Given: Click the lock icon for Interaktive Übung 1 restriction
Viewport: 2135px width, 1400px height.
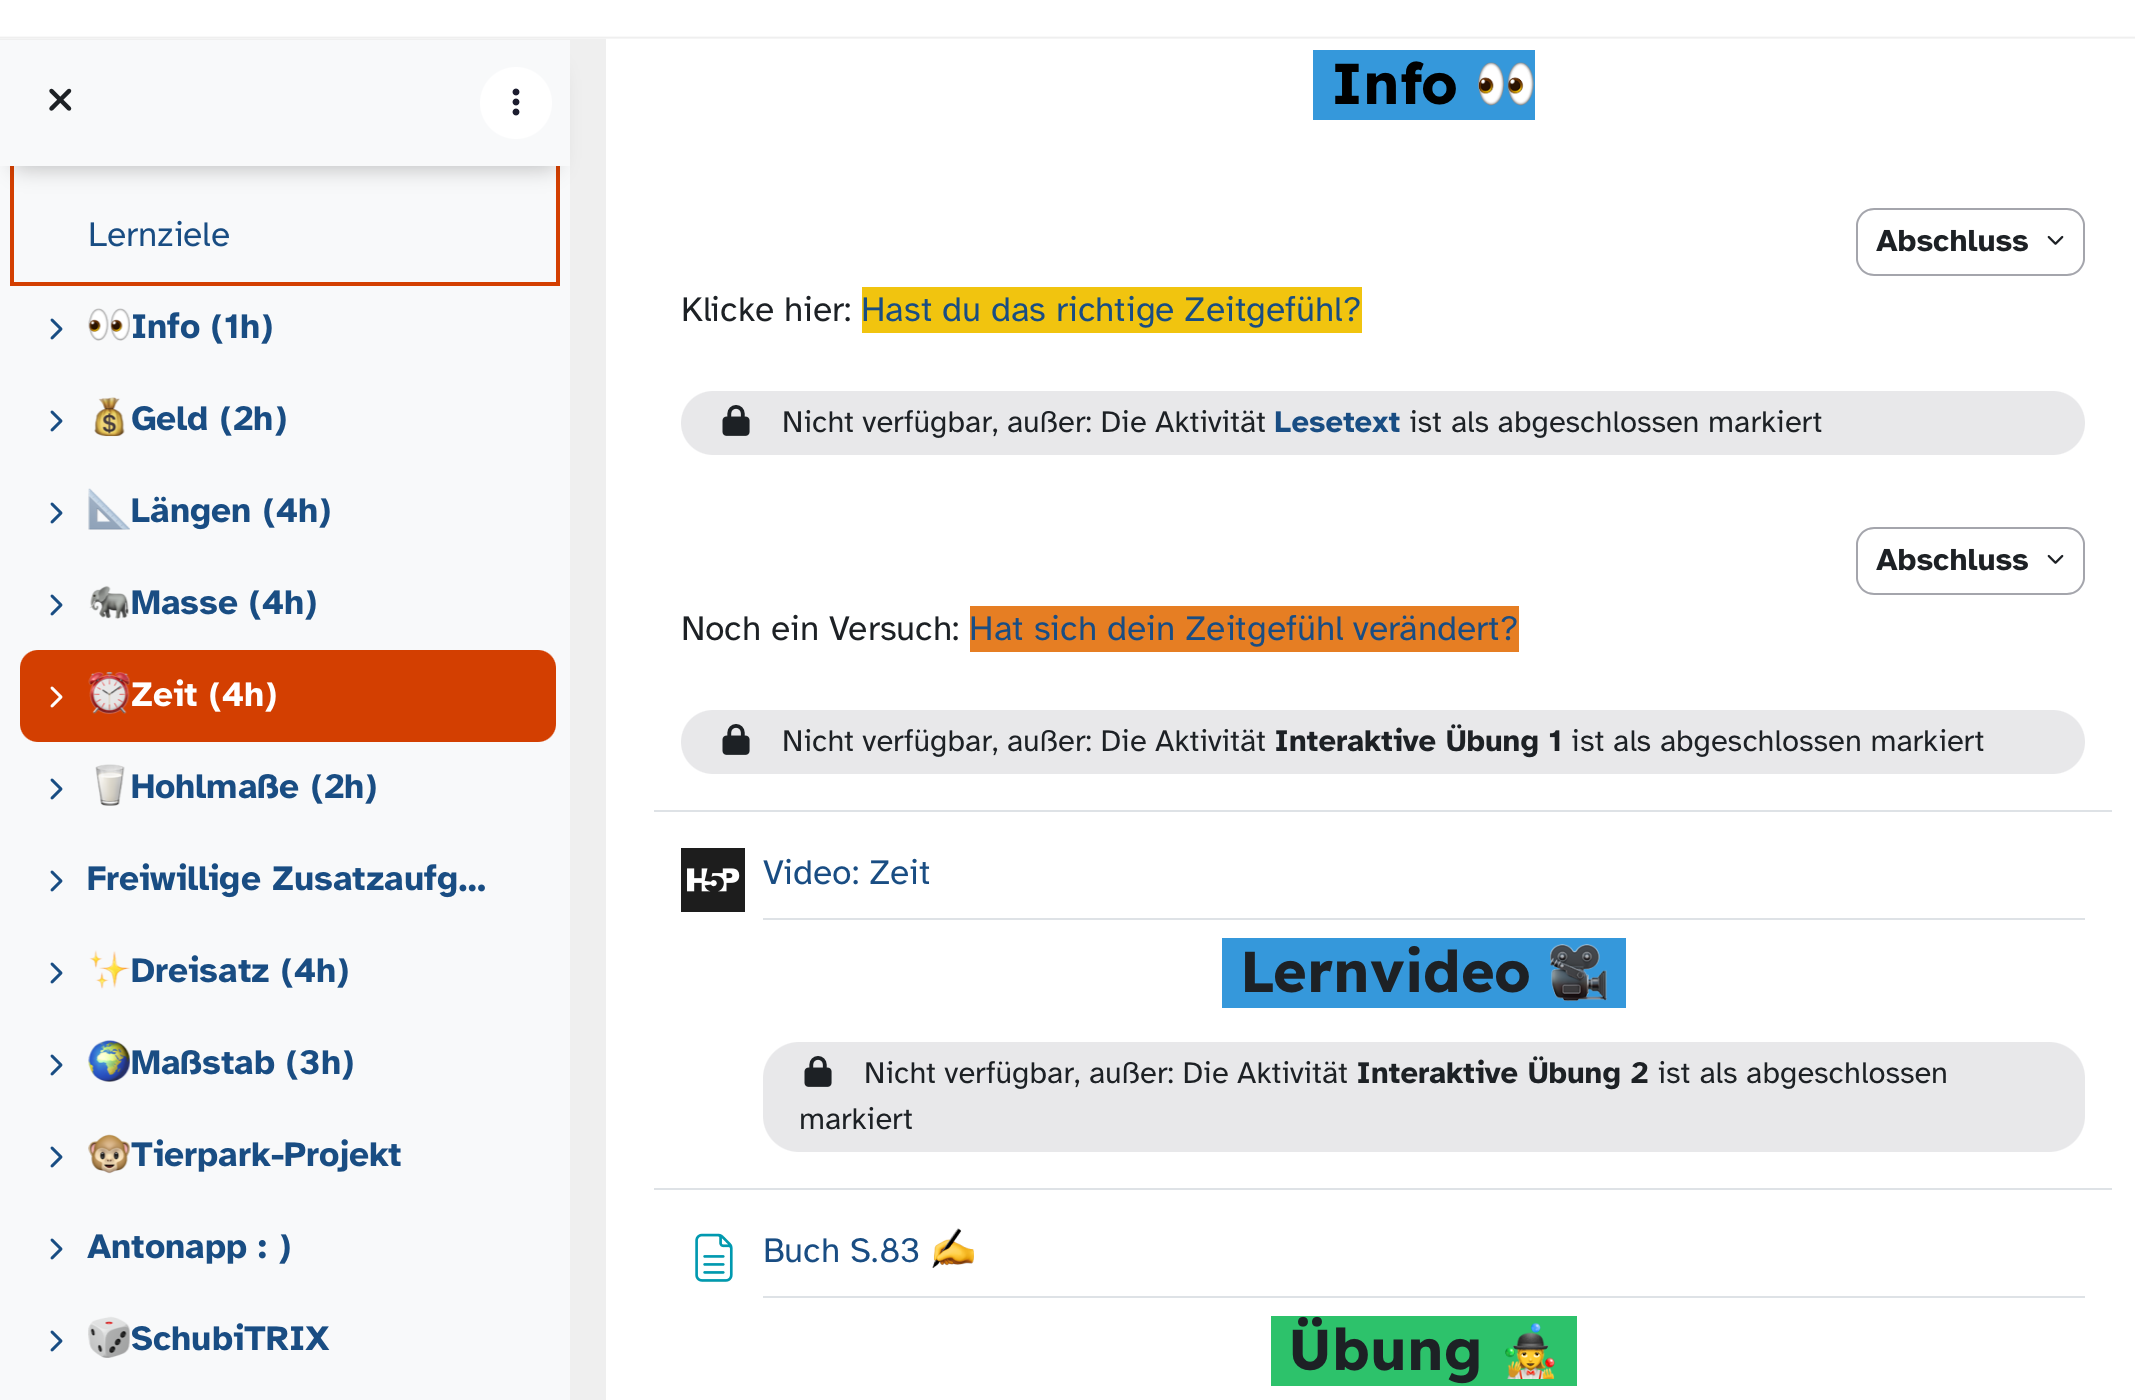Looking at the screenshot, I should [736, 741].
